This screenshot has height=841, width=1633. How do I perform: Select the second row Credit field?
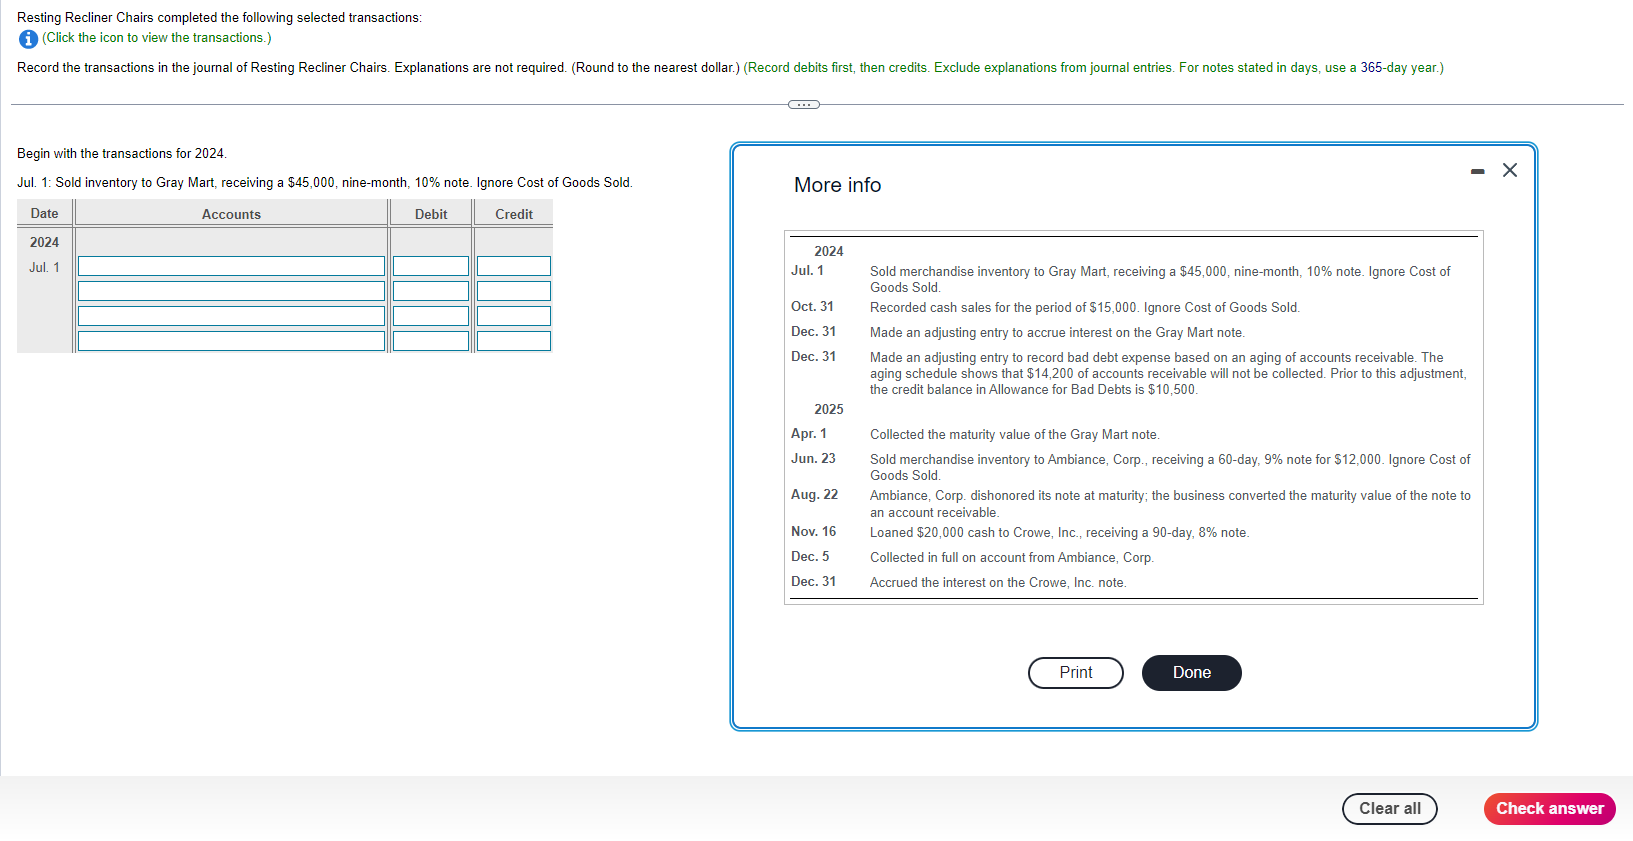pos(514,291)
